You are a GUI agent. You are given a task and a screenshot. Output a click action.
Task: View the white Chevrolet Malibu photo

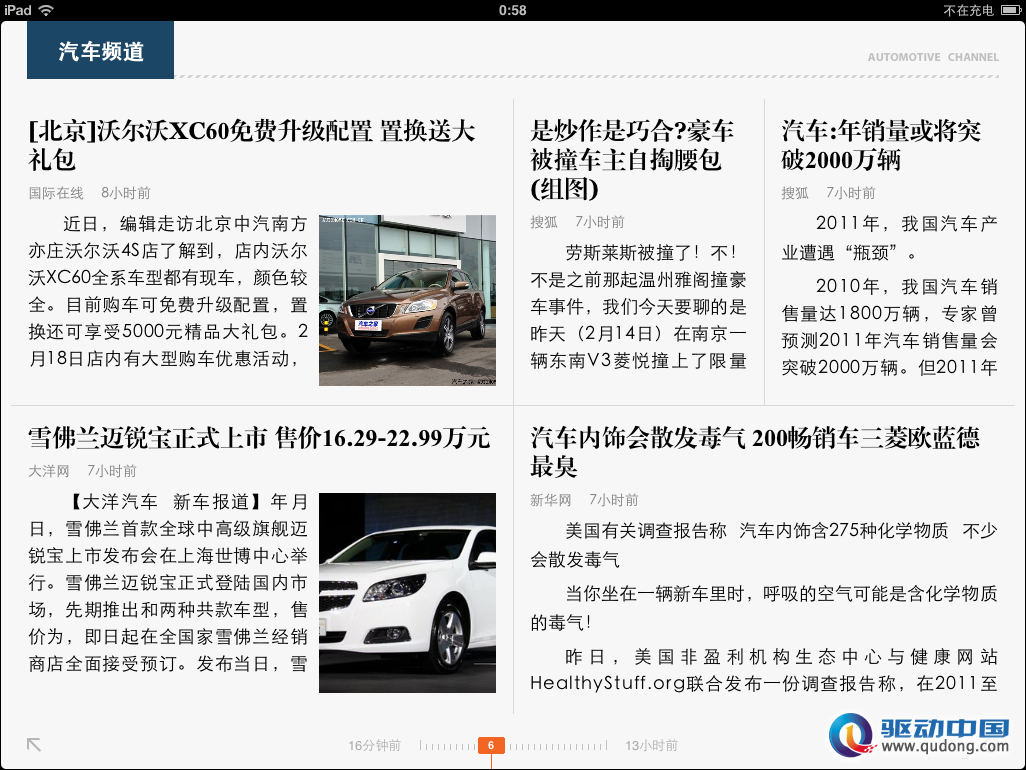[x=407, y=593]
